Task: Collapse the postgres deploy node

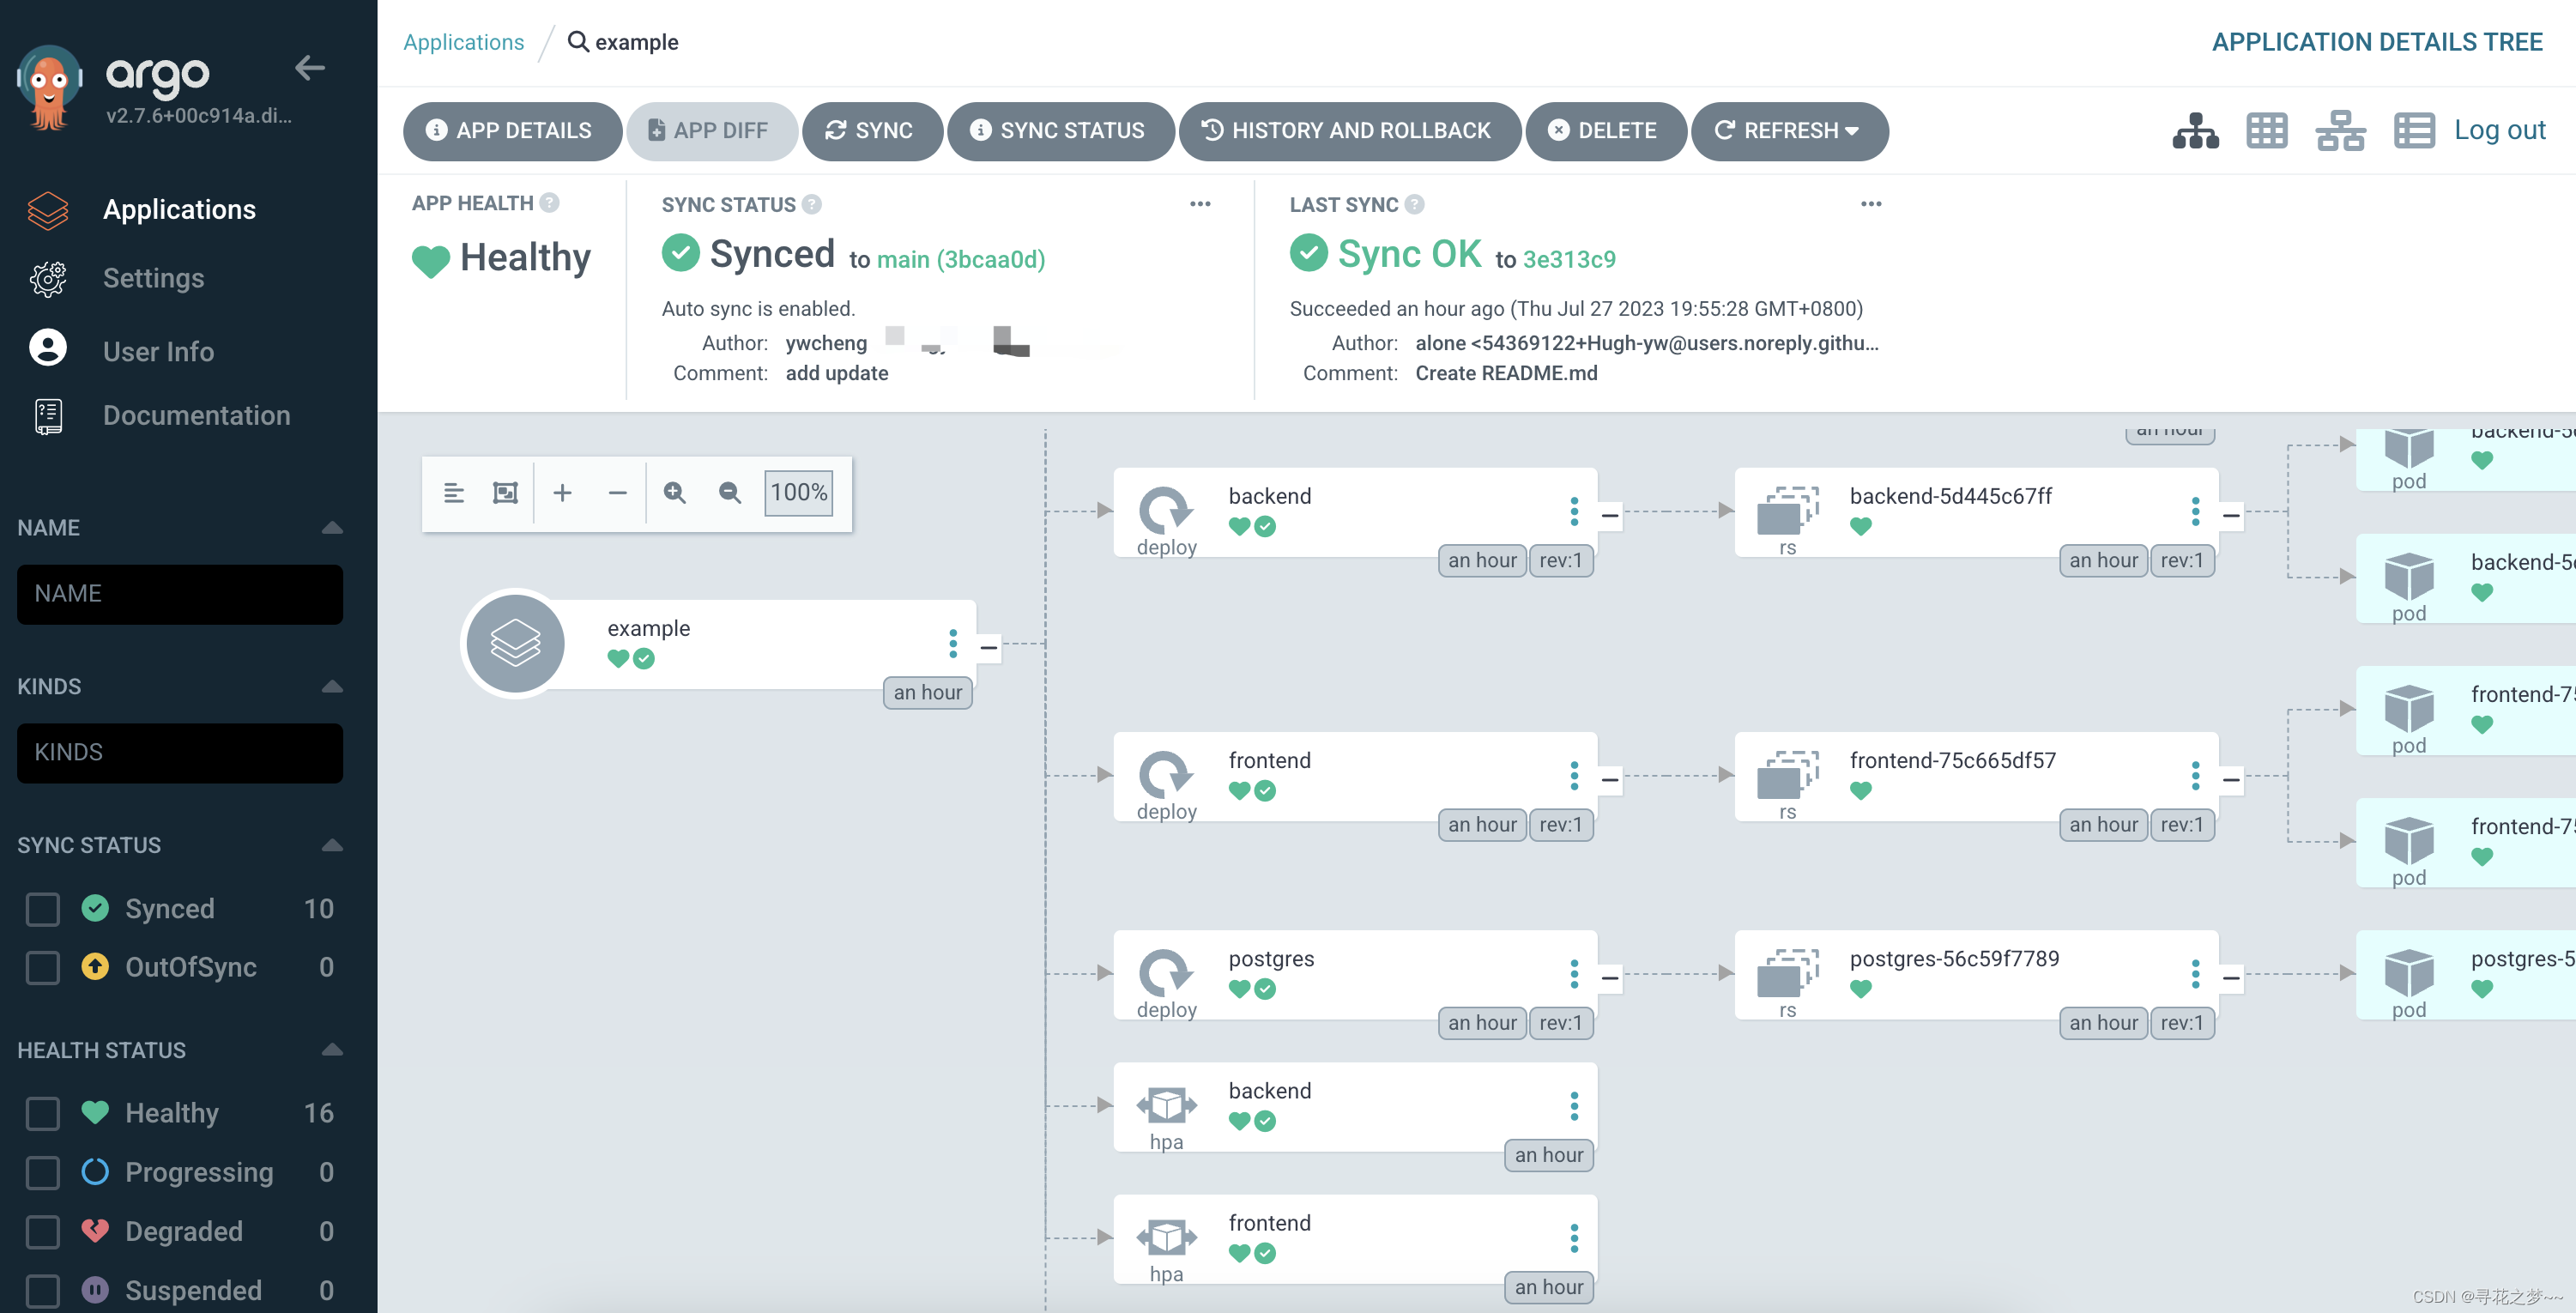Action: [x=1610, y=978]
